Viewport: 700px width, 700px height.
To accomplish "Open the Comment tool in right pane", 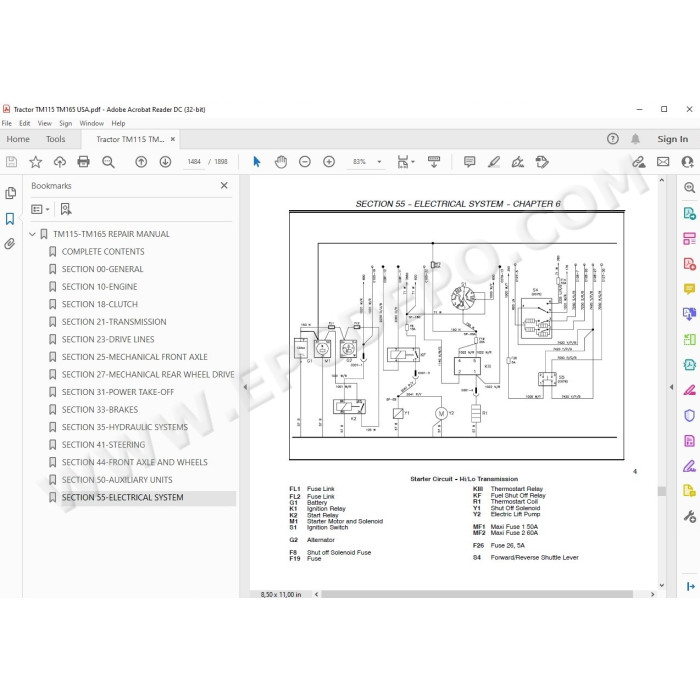I will [689, 289].
